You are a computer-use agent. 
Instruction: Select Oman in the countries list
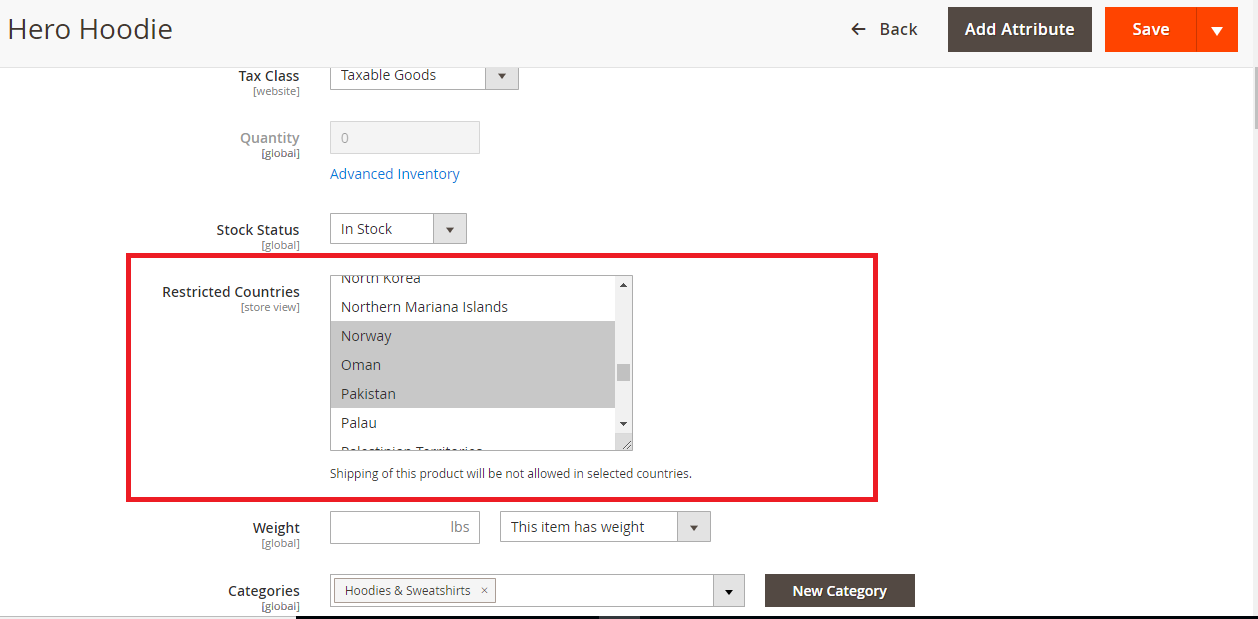tap(361, 365)
